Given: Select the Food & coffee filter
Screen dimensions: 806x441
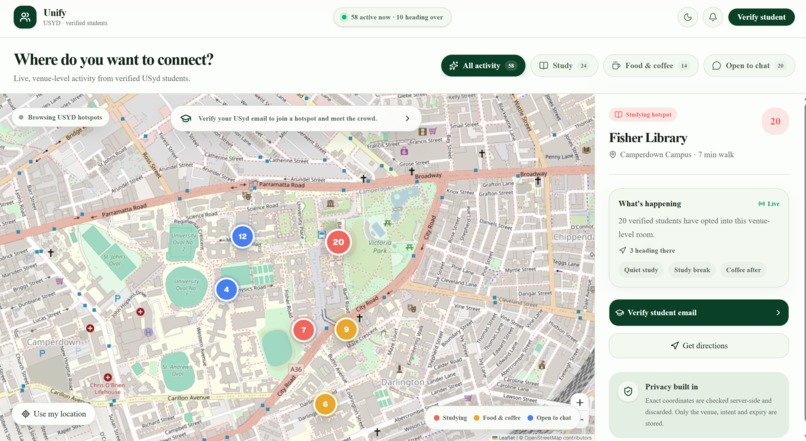Looking at the screenshot, I should pyautogui.click(x=651, y=65).
